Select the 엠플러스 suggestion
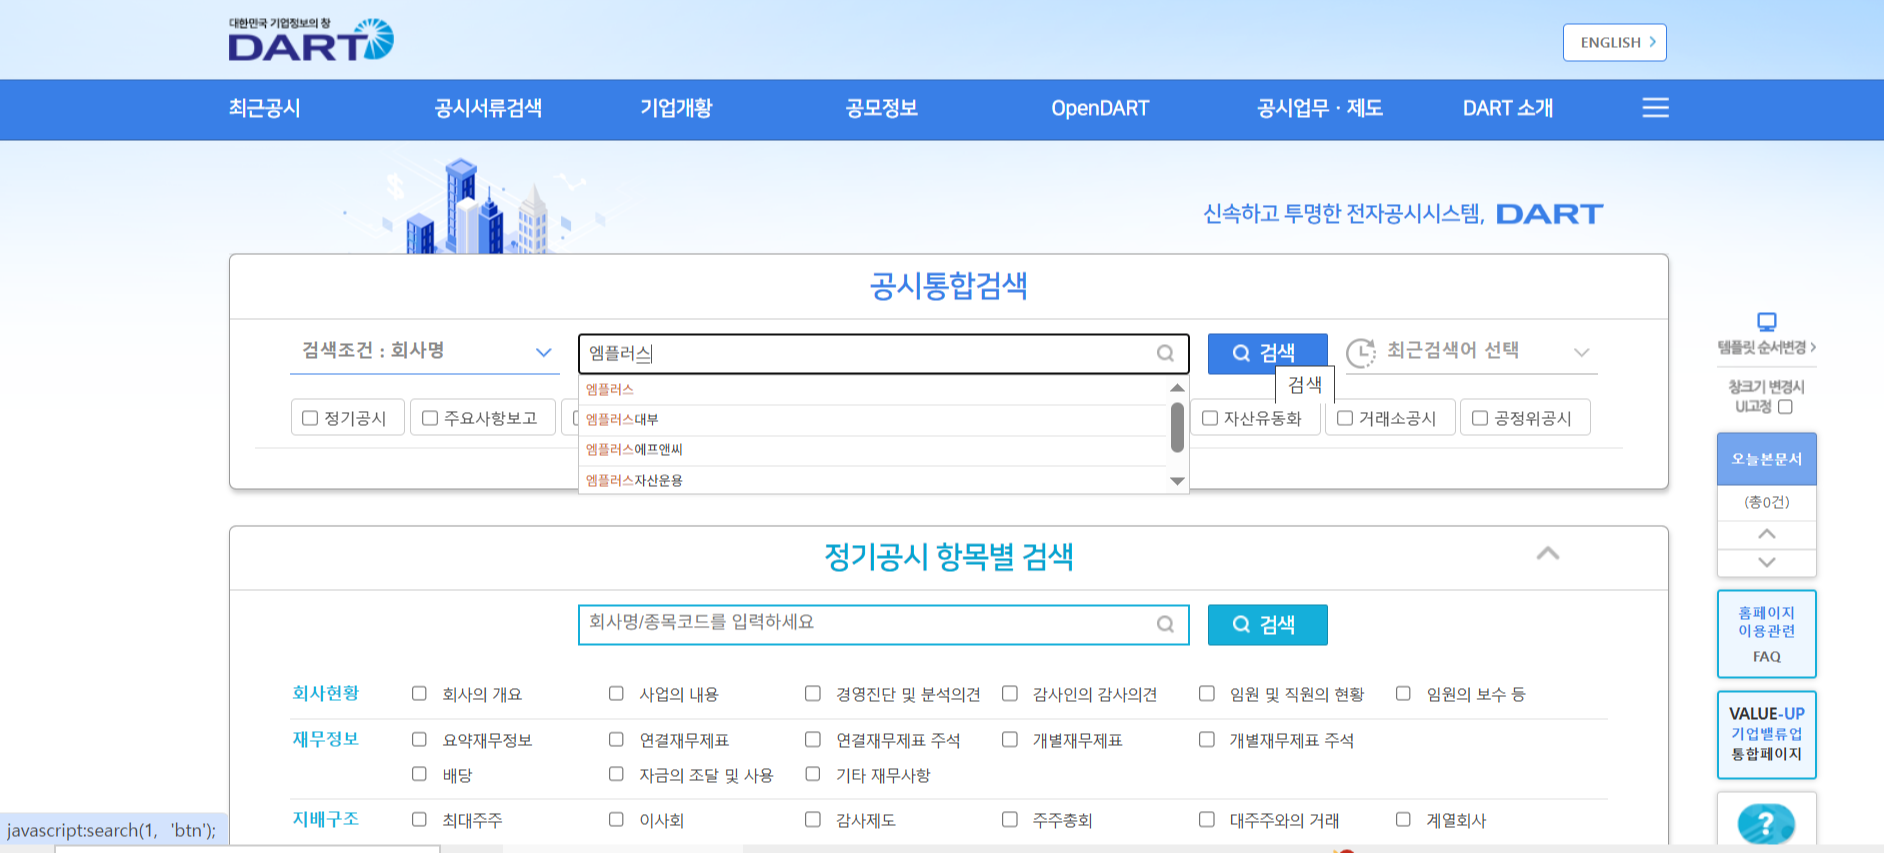 pyautogui.click(x=873, y=389)
